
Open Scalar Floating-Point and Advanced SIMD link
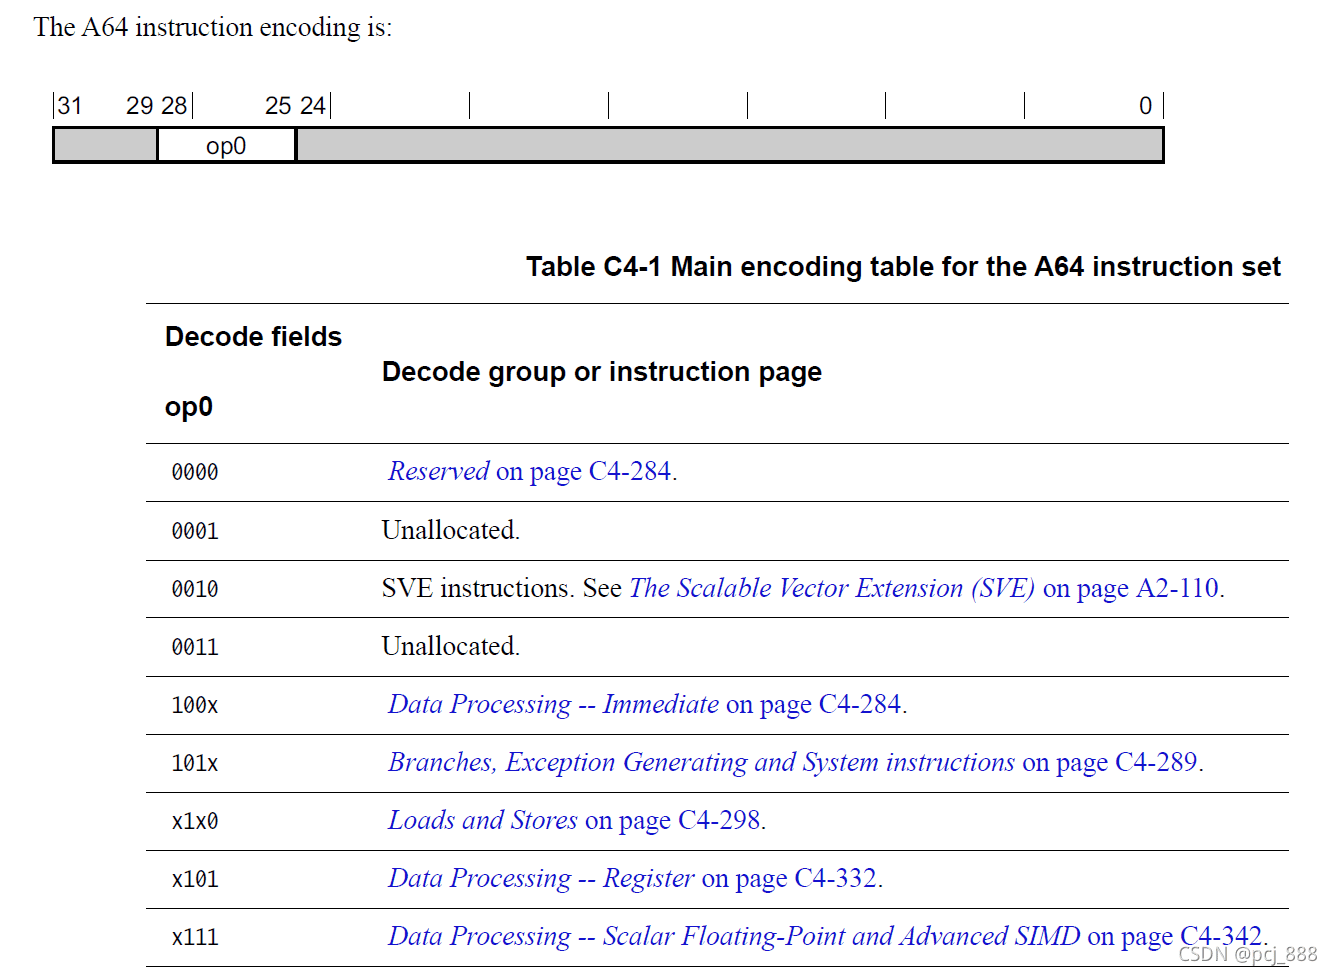pos(734,936)
